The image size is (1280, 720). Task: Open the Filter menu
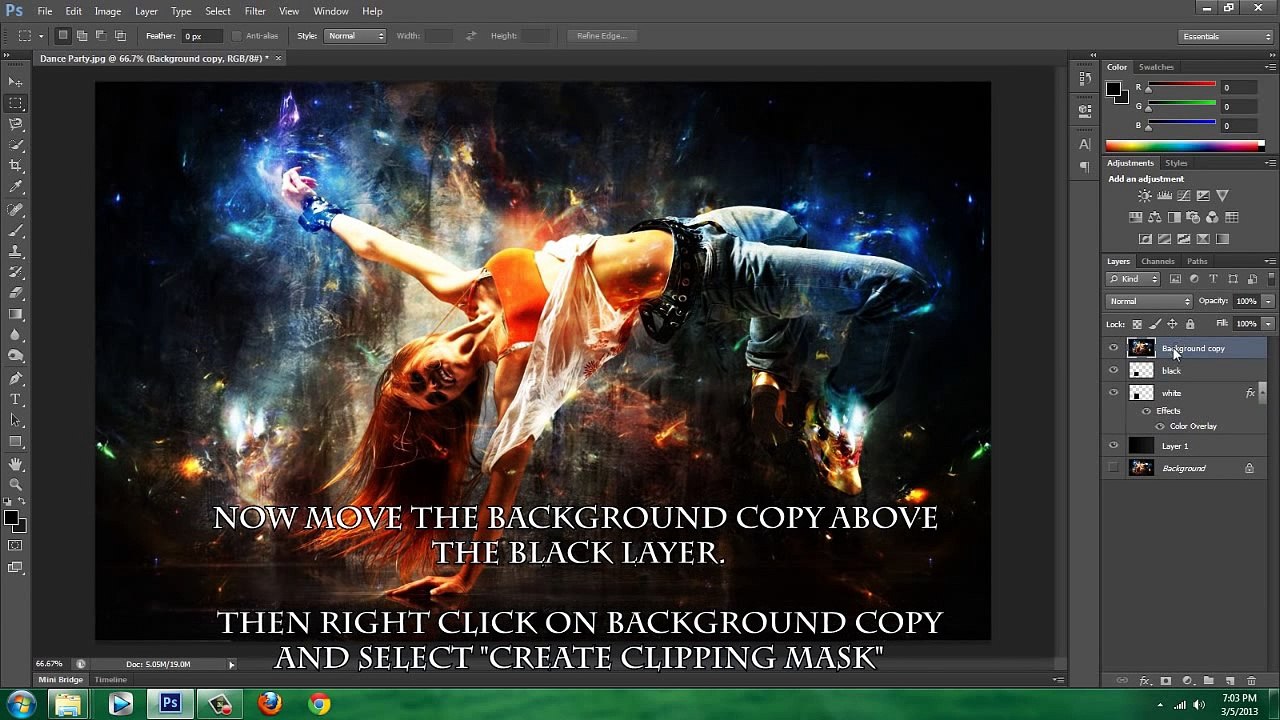point(255,11)
